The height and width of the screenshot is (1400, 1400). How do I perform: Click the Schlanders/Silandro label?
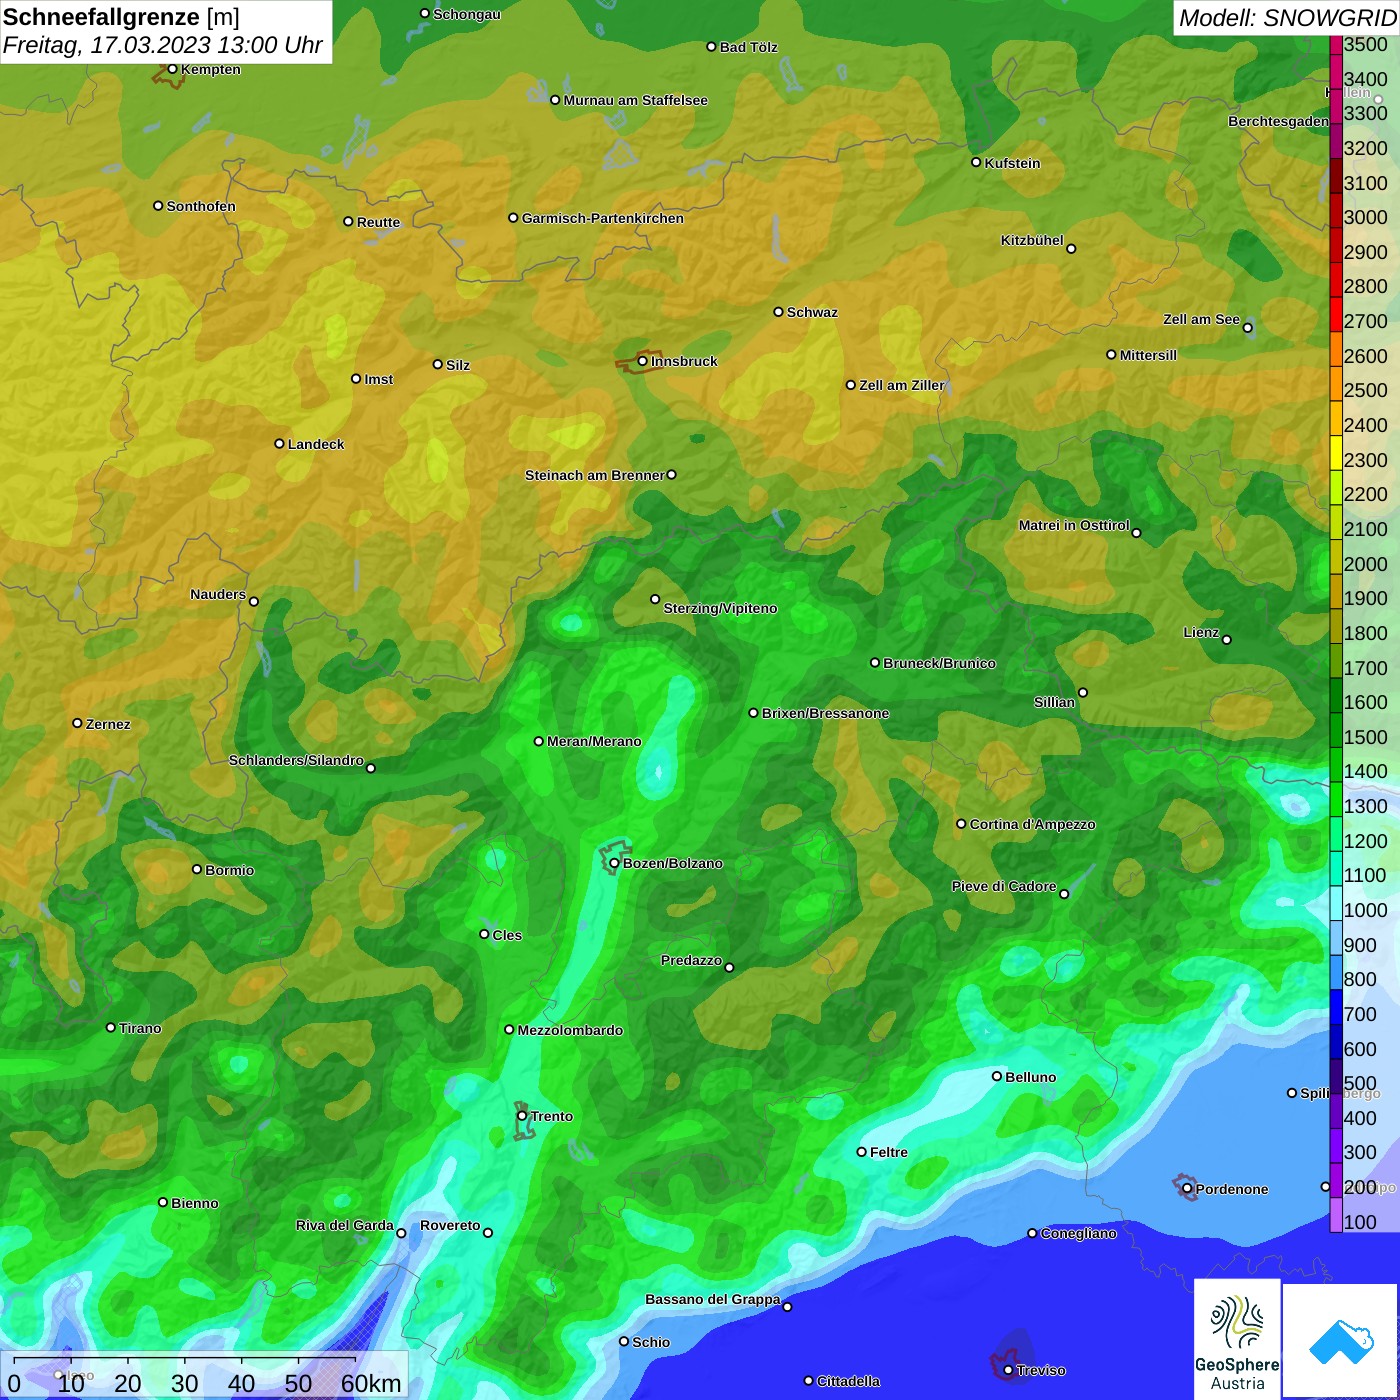point(296,760)
